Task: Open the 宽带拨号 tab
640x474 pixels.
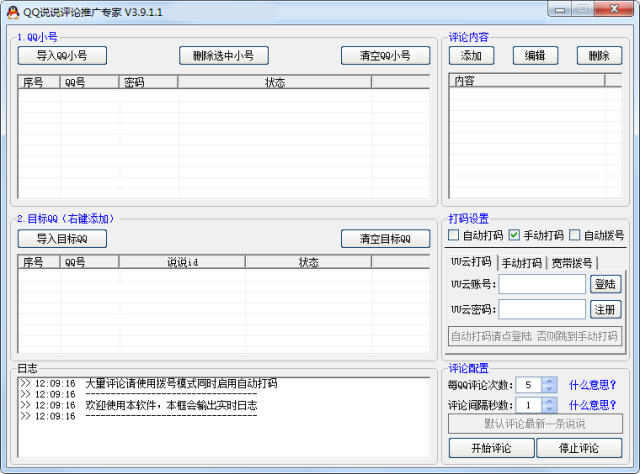Action: point(572,263)
